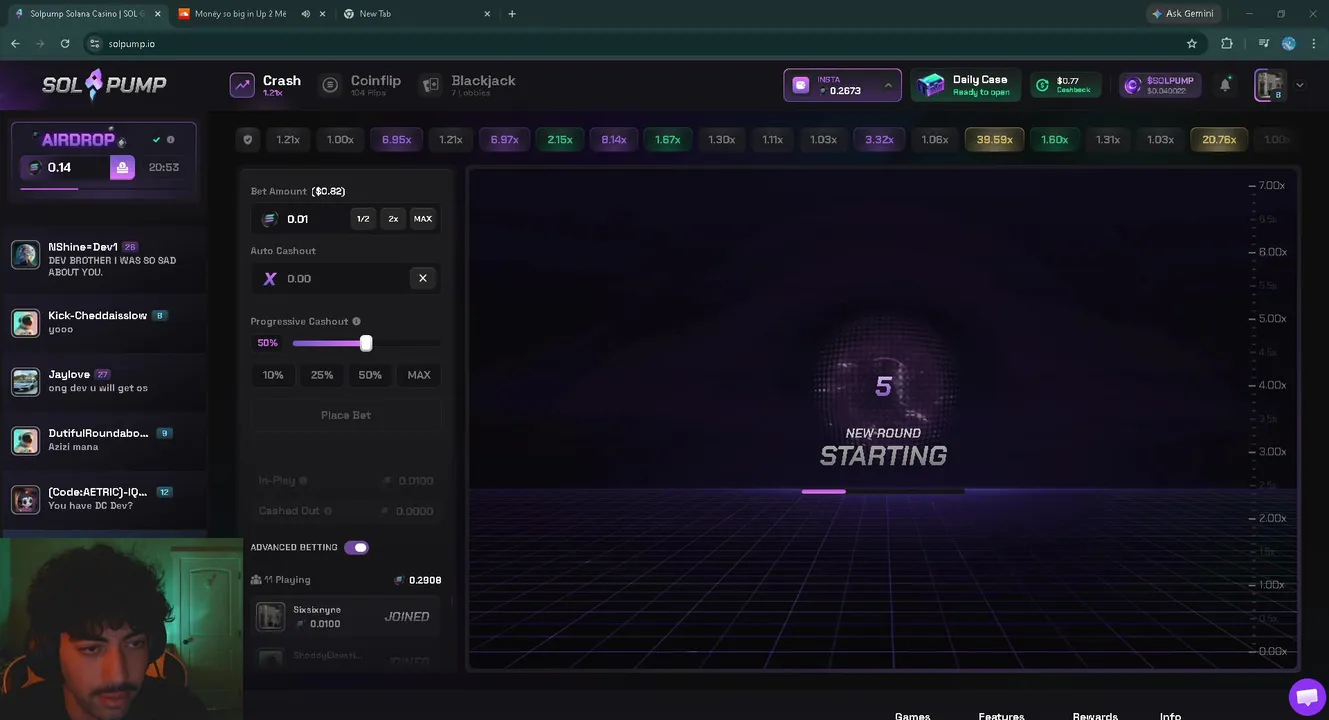Set progressive cashout to 10%
The height and width of the screenshot is (720, 1329).
tap(273, 375)
